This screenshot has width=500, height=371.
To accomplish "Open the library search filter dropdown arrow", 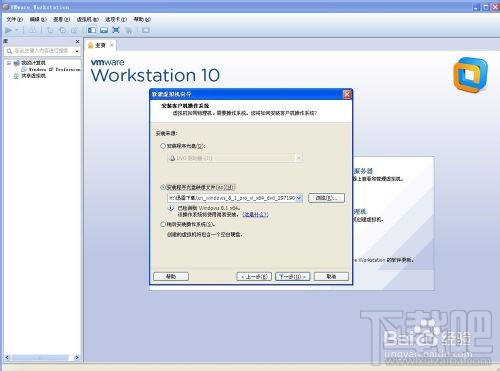I will coord(77,51).
